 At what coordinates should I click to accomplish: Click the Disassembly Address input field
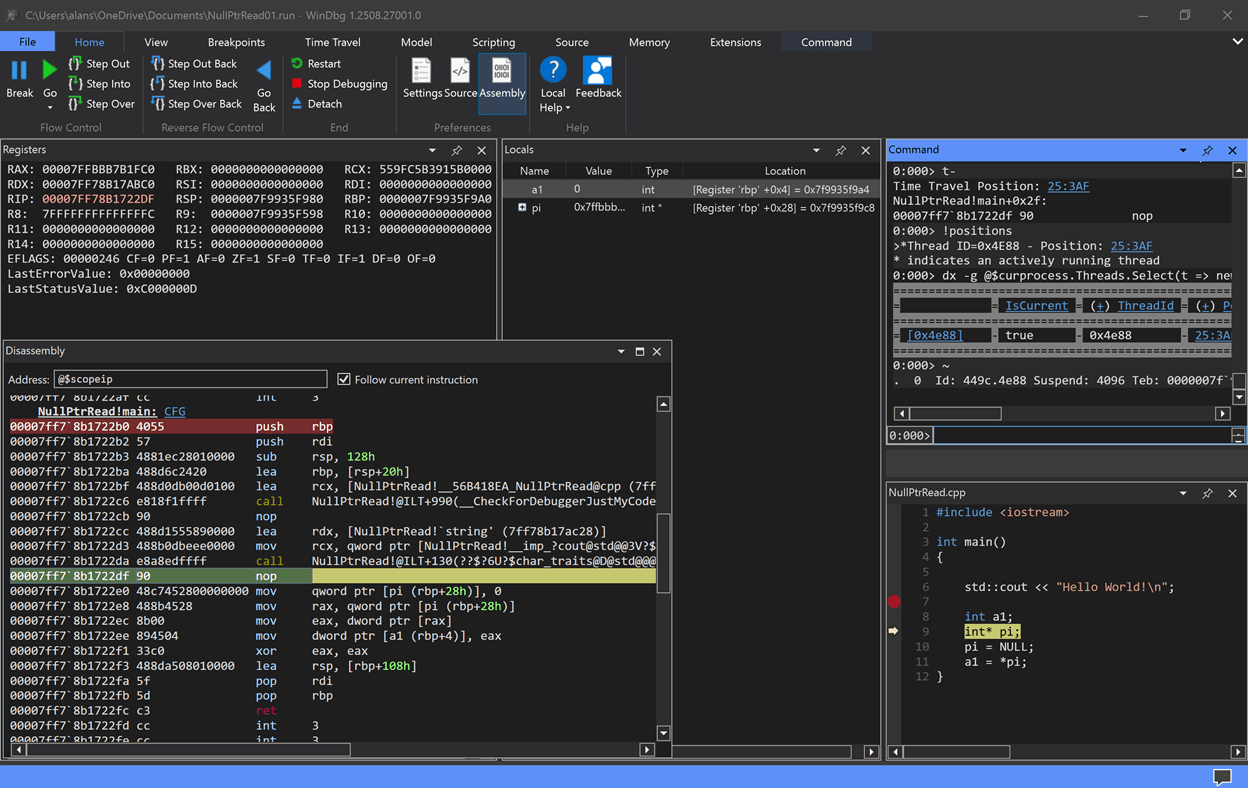tap(190, 380)
